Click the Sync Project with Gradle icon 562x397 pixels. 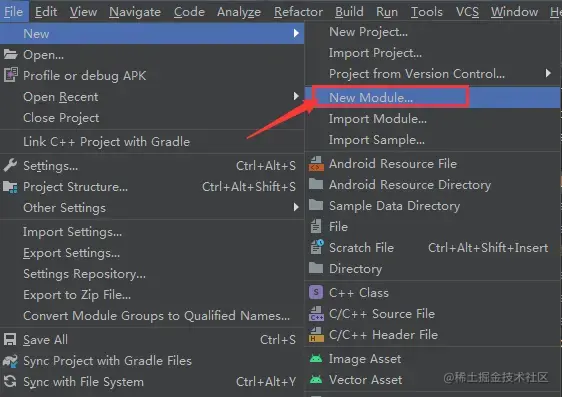(x=10, y=360)
